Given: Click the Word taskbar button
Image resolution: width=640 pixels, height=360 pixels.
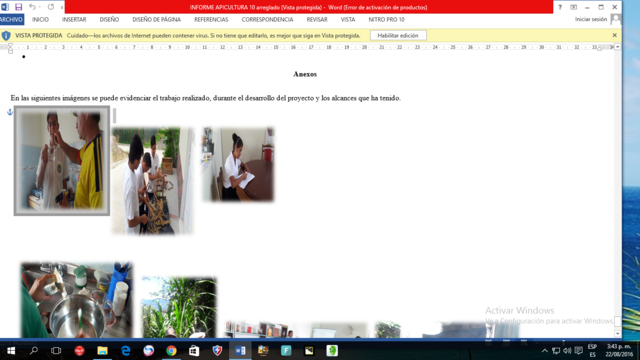Looking at the screenshot, I should [240, 351].
